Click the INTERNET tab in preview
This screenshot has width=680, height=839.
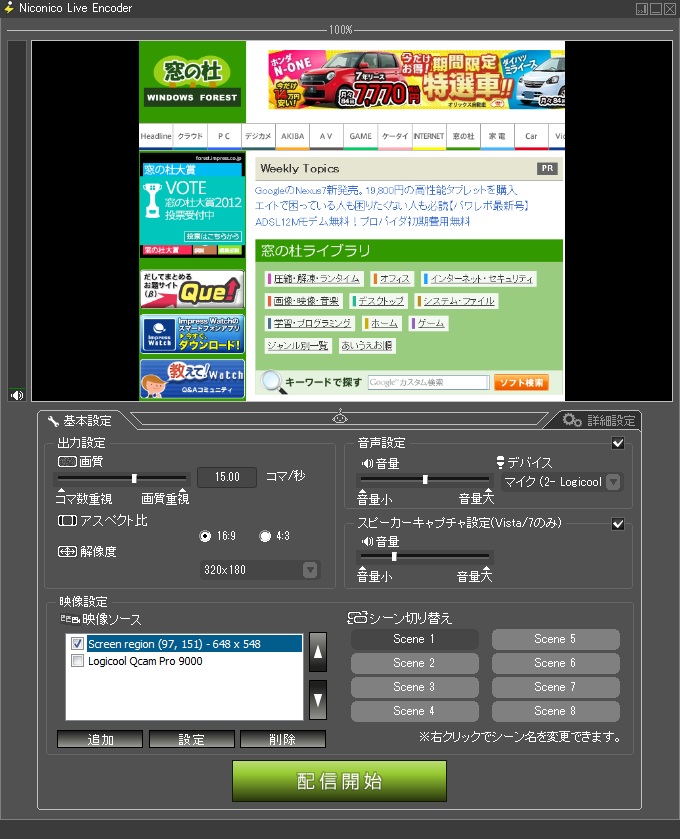point(429,136)
